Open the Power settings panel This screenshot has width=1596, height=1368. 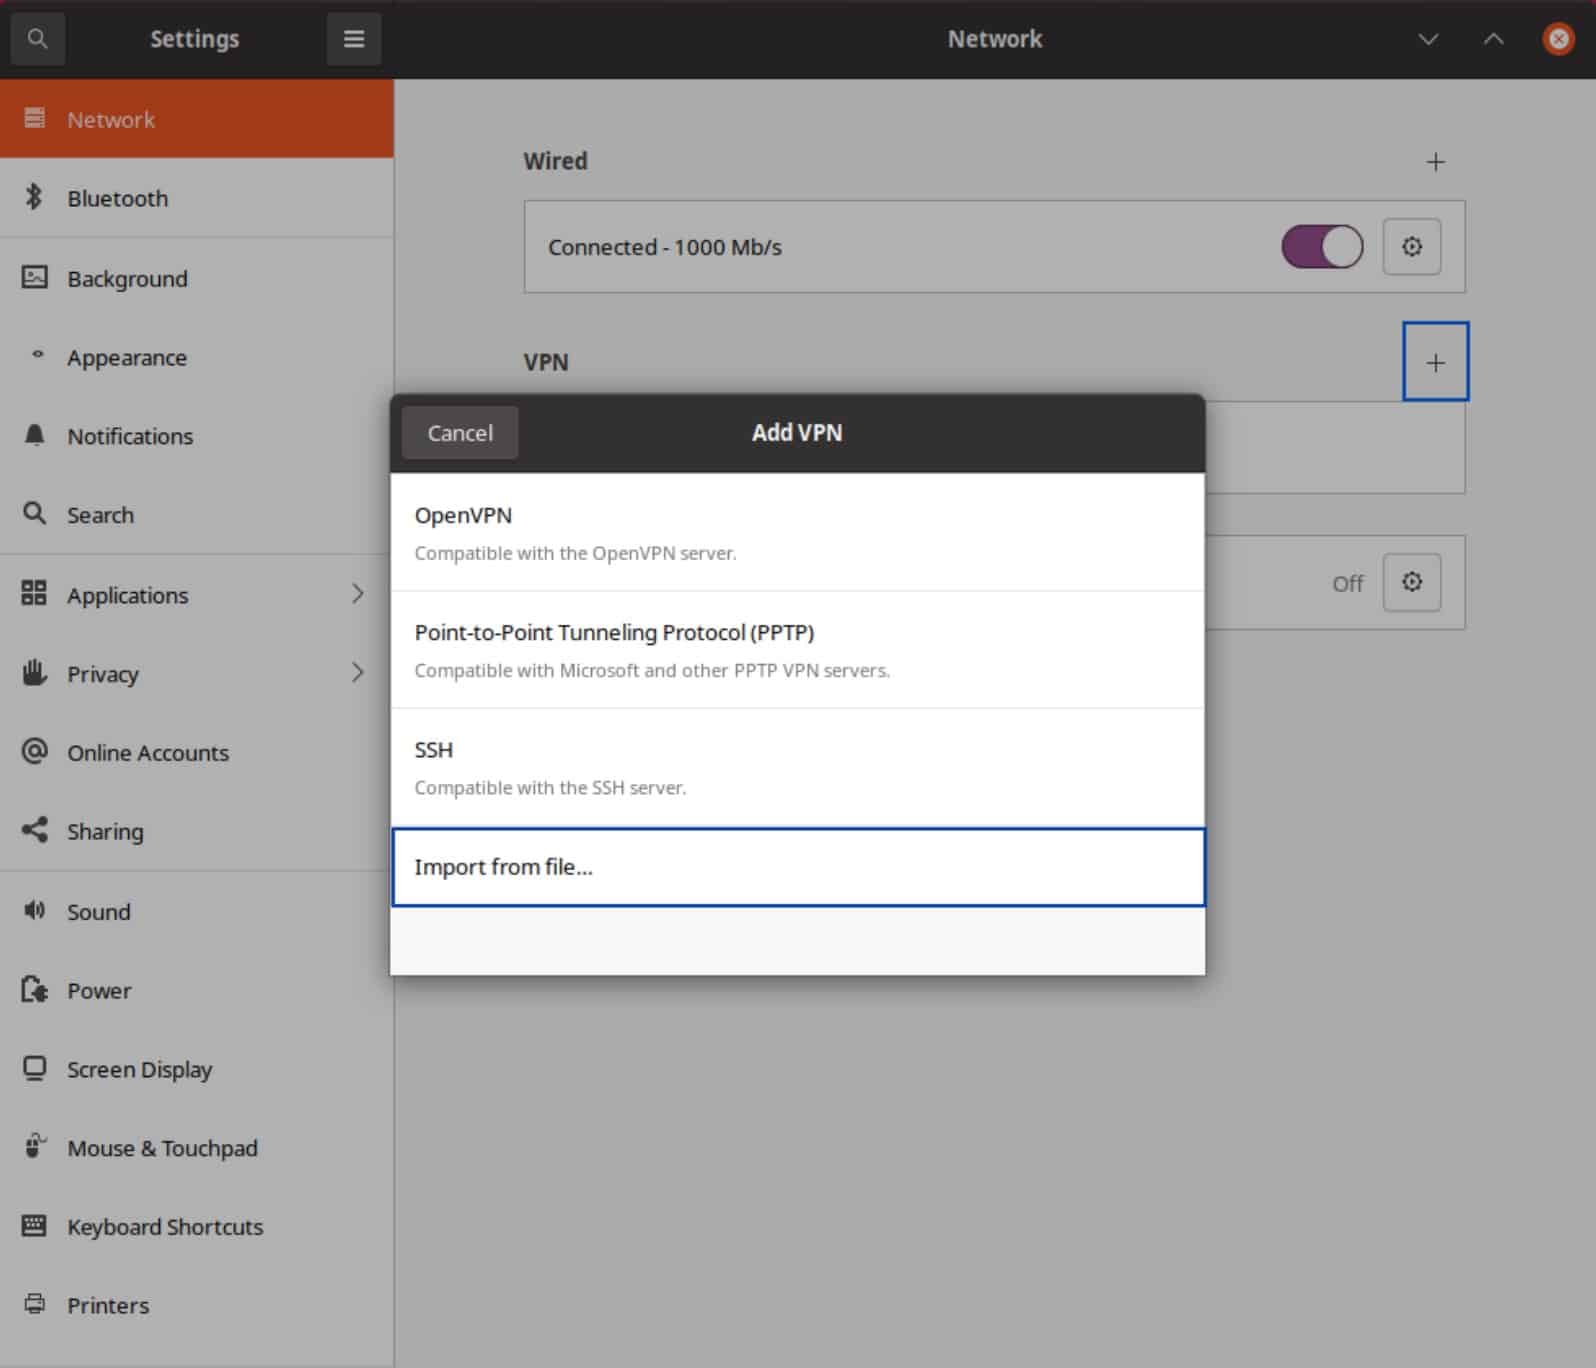pos(197,990)
